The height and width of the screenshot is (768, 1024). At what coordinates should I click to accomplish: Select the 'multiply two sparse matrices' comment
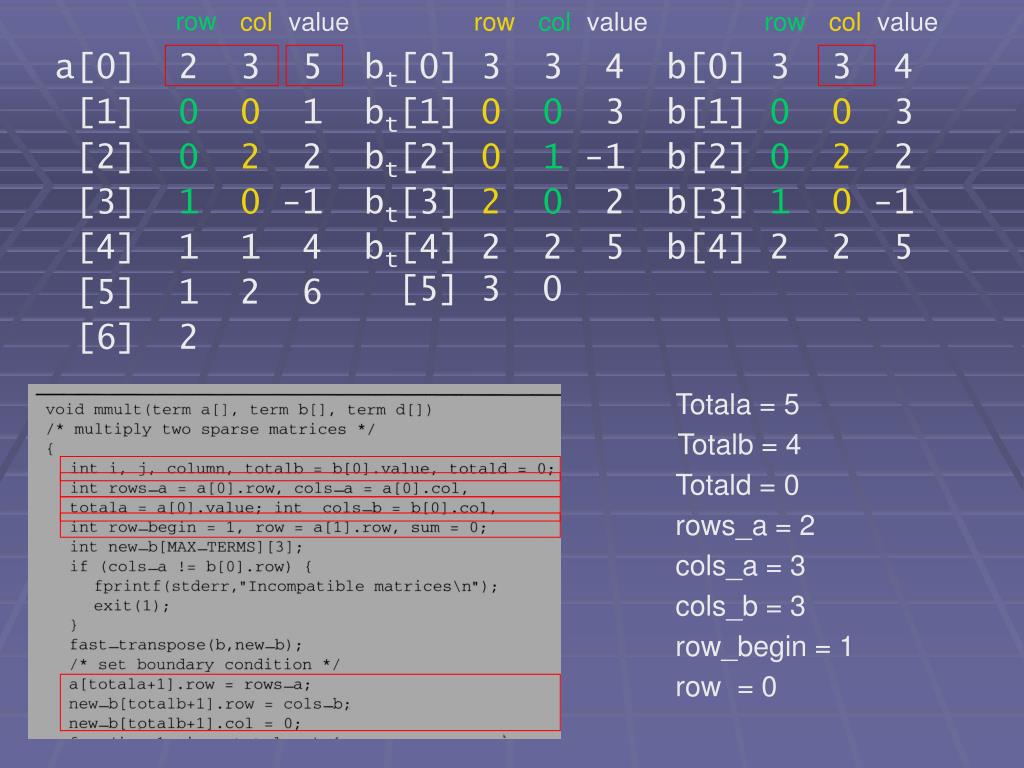[x=210, y=430]
